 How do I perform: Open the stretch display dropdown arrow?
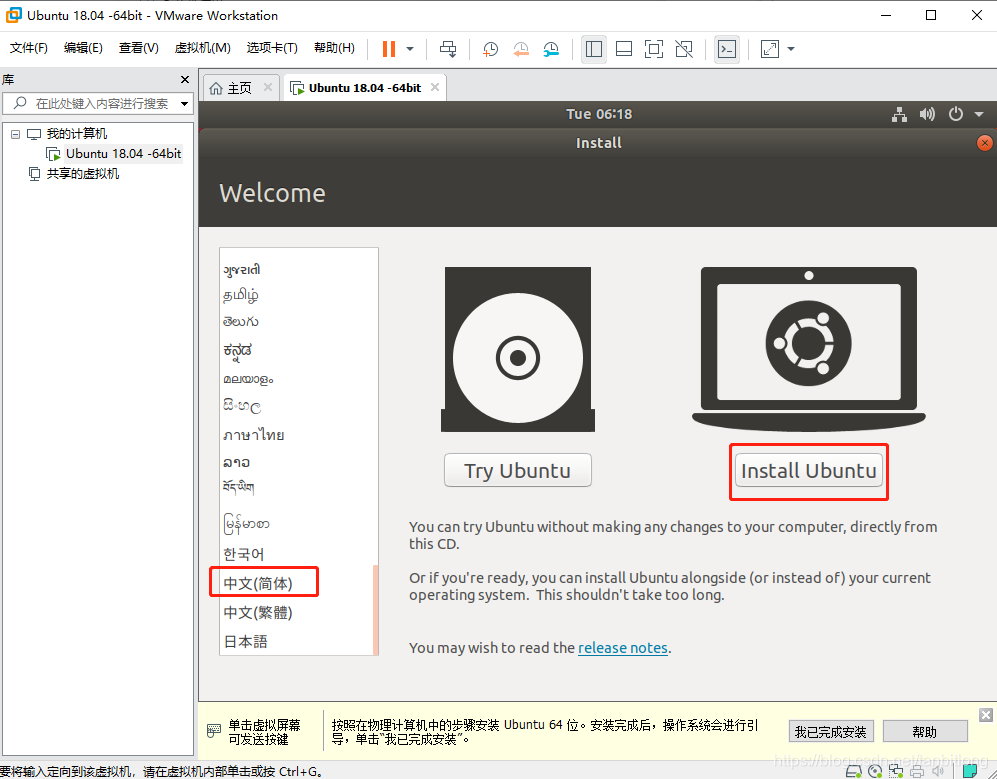click(x=791, y=49)
